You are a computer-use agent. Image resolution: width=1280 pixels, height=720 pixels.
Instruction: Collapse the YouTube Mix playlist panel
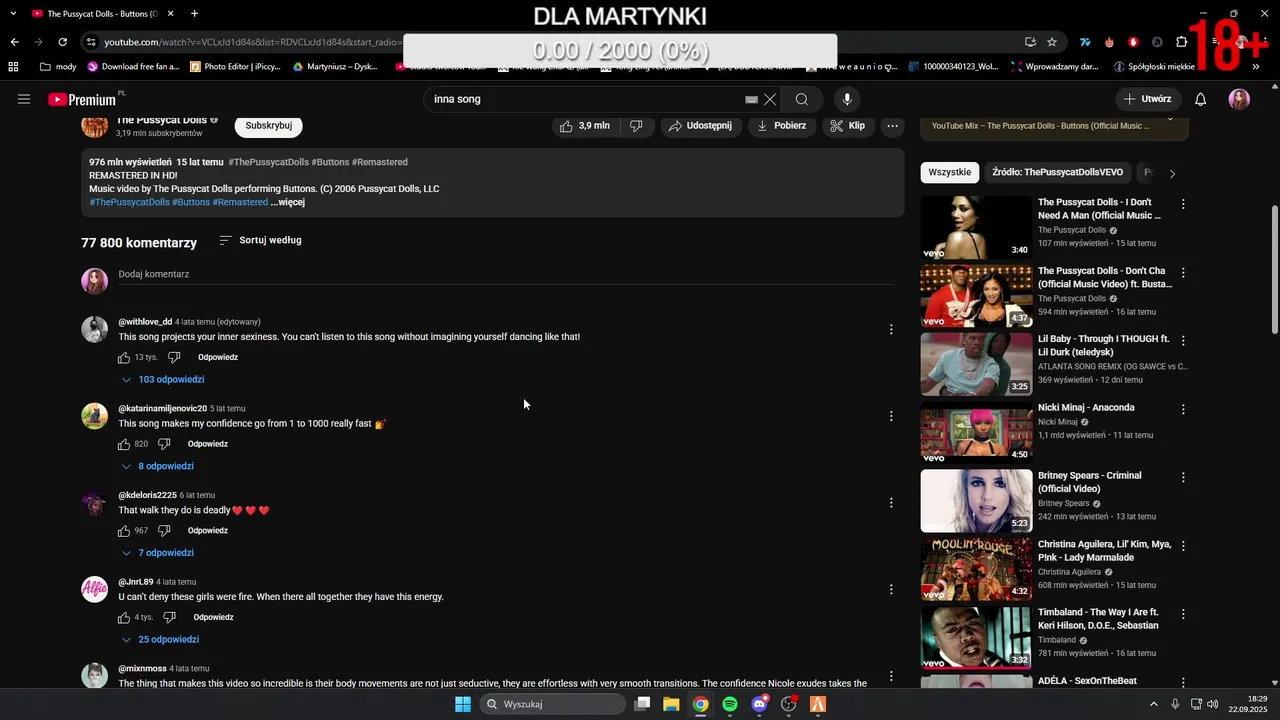pos(1171,117)
